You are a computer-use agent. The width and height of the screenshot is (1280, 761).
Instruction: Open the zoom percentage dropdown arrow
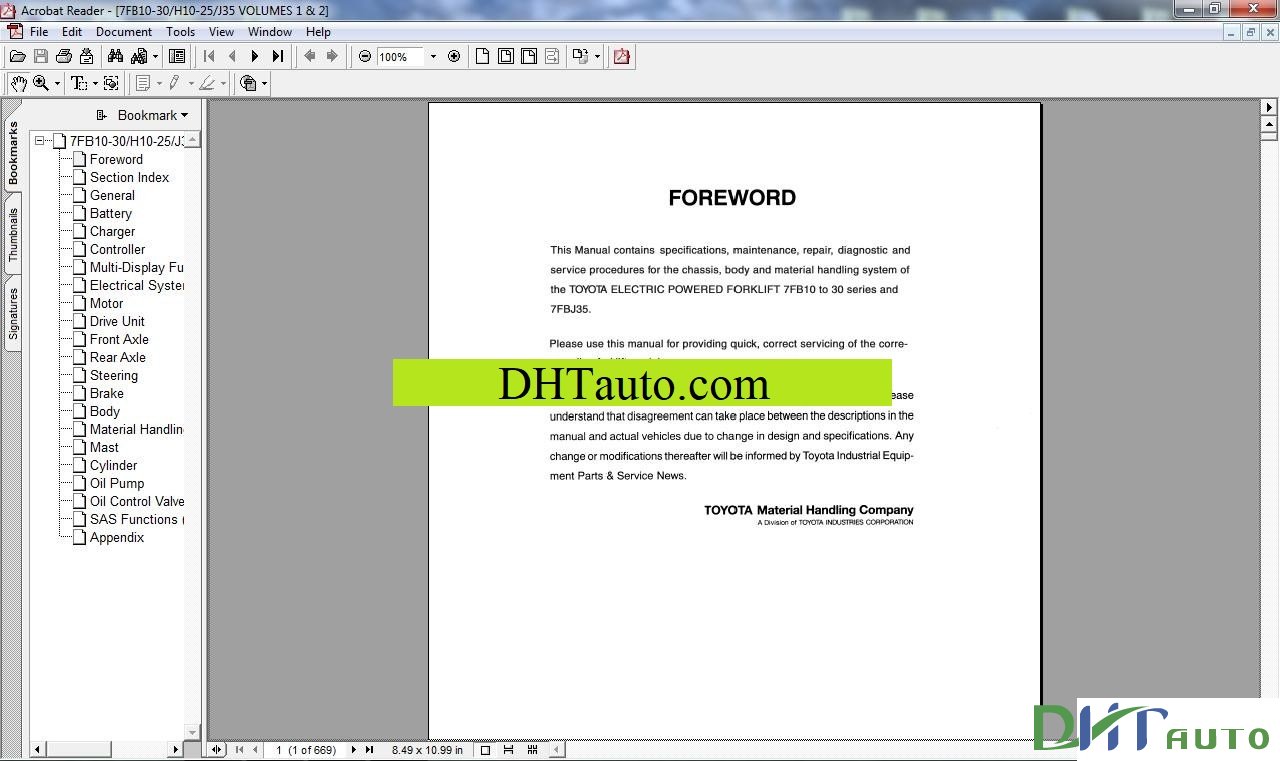point(433,56)
